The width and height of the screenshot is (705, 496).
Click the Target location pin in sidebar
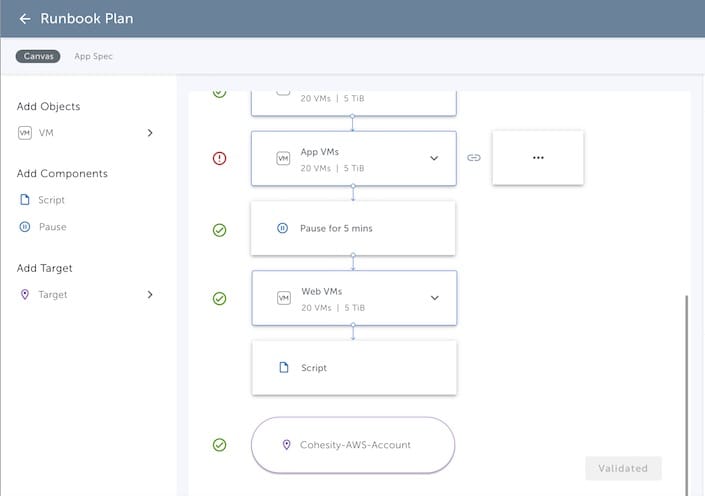click(25, 295)
